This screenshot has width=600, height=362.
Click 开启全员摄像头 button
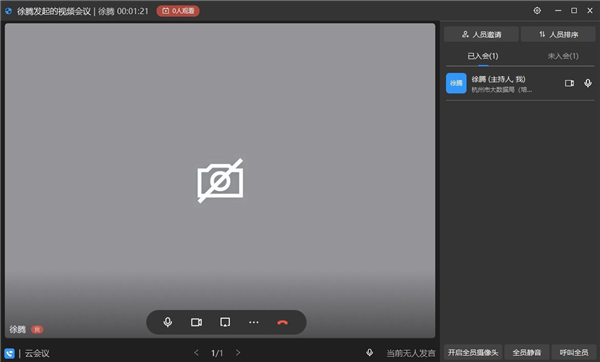click(473, 352)
